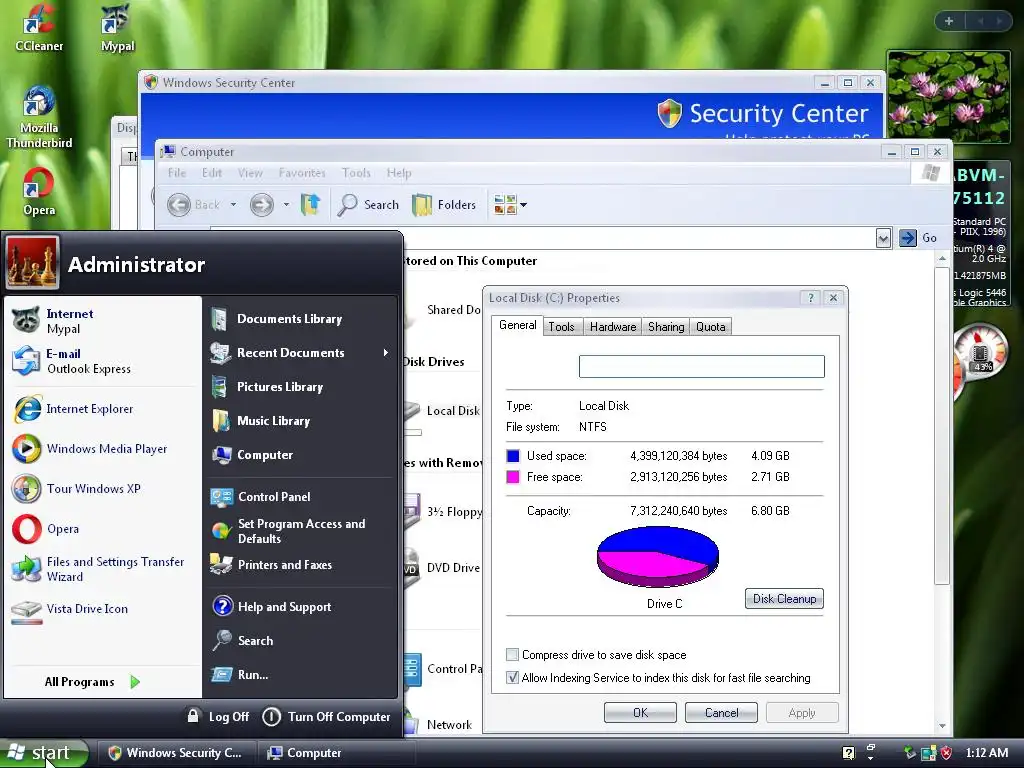Viewport: 1024px width, 768px height.
Task: Open Back button history dropdown arrow
Action: (x=233, y=204)
